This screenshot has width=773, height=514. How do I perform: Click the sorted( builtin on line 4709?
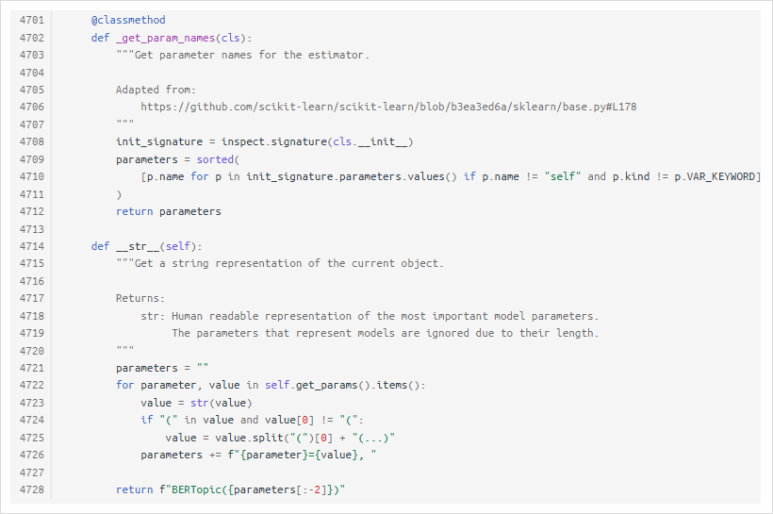pyautogui.click(x=218, y=159)
